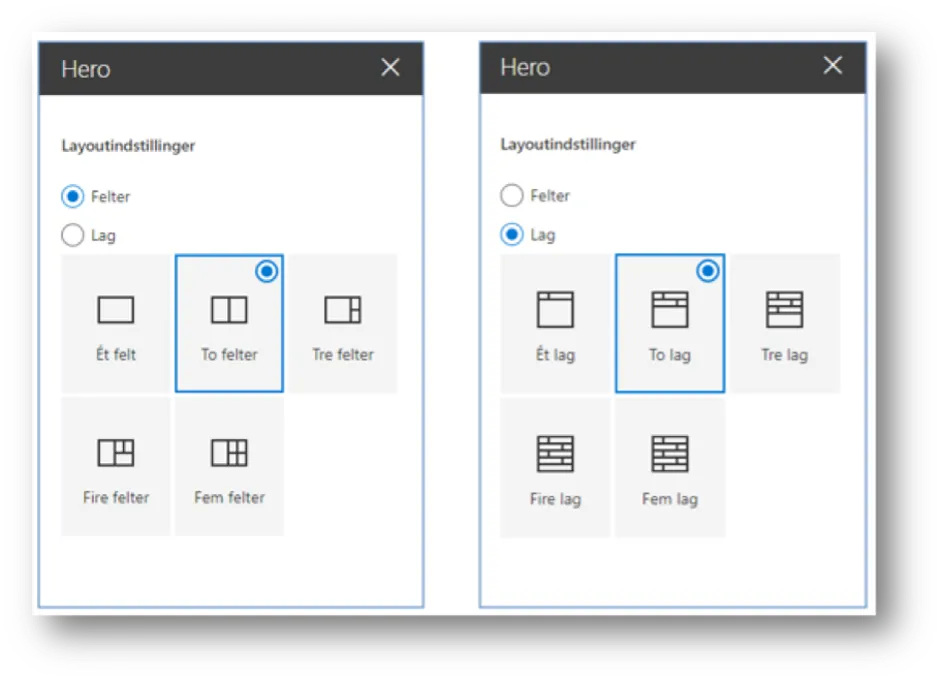Select the Felter radio button in the left Hero panel

(x=73, y=197)
